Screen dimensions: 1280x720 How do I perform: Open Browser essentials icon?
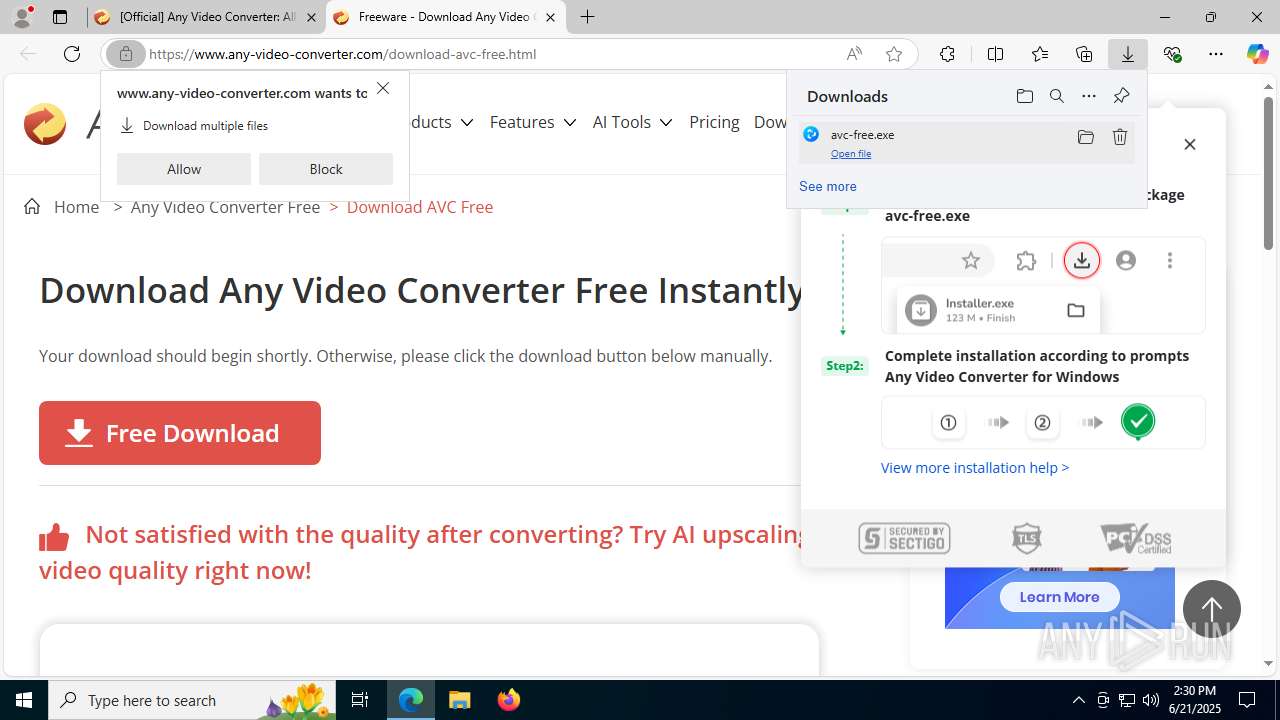pos(1172,54)
